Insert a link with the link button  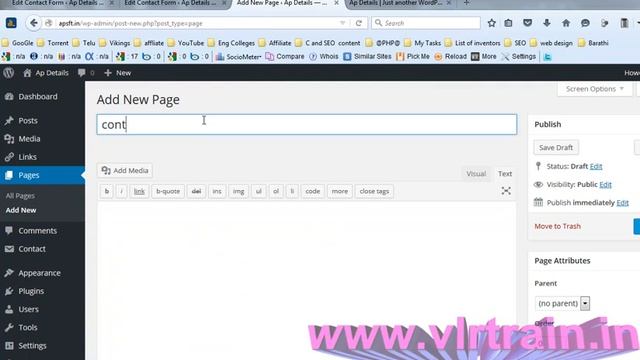pyautogui.click(x=139, y=191)
